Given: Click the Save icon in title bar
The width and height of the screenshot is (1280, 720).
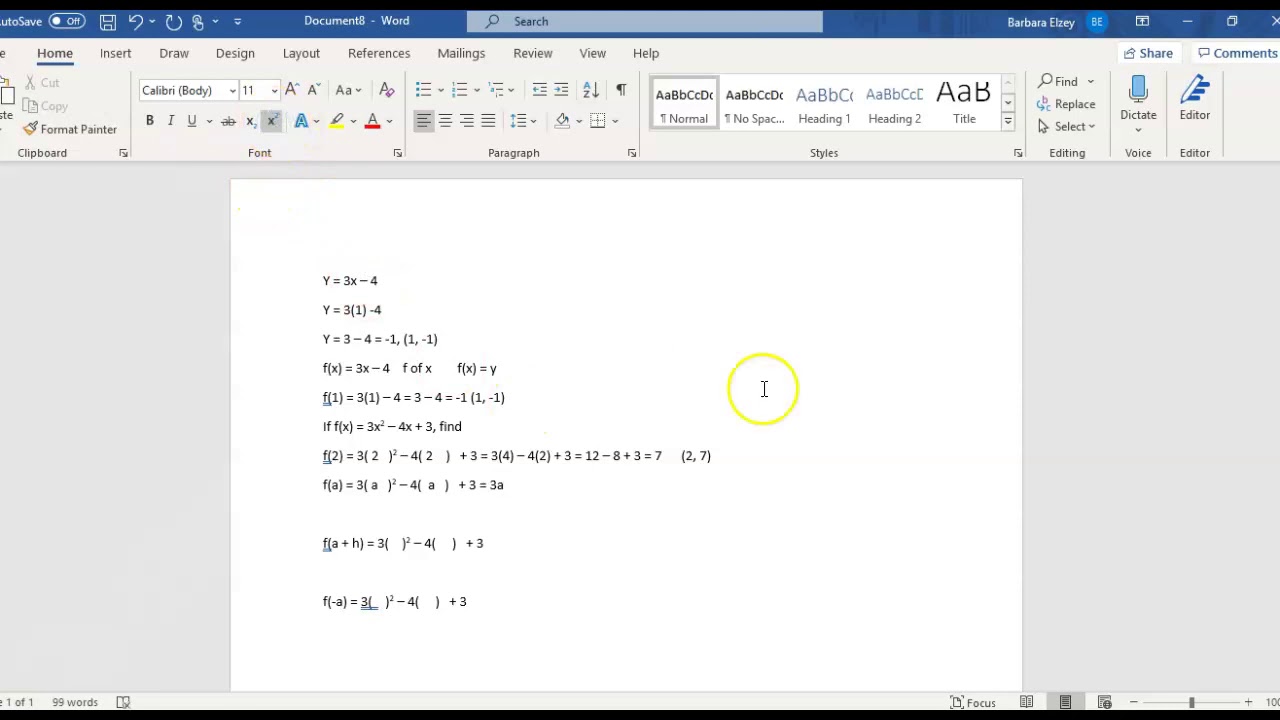Looking at the screenshot, I should click(107, 21).
